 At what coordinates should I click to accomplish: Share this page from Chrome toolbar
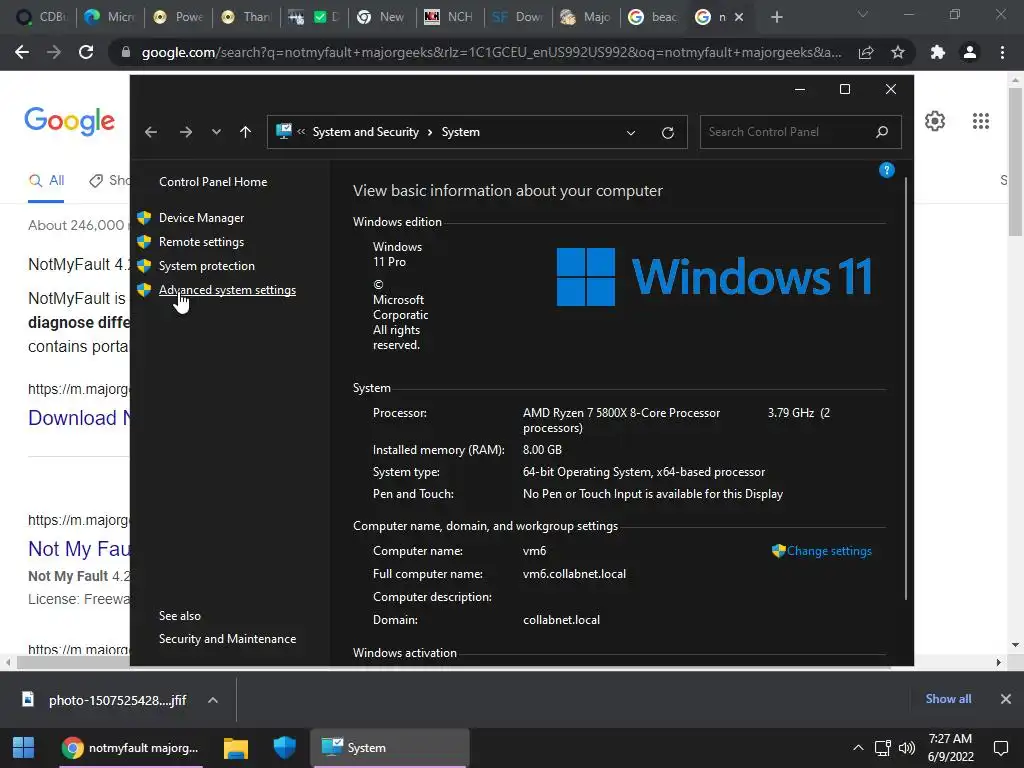point(866,52)
